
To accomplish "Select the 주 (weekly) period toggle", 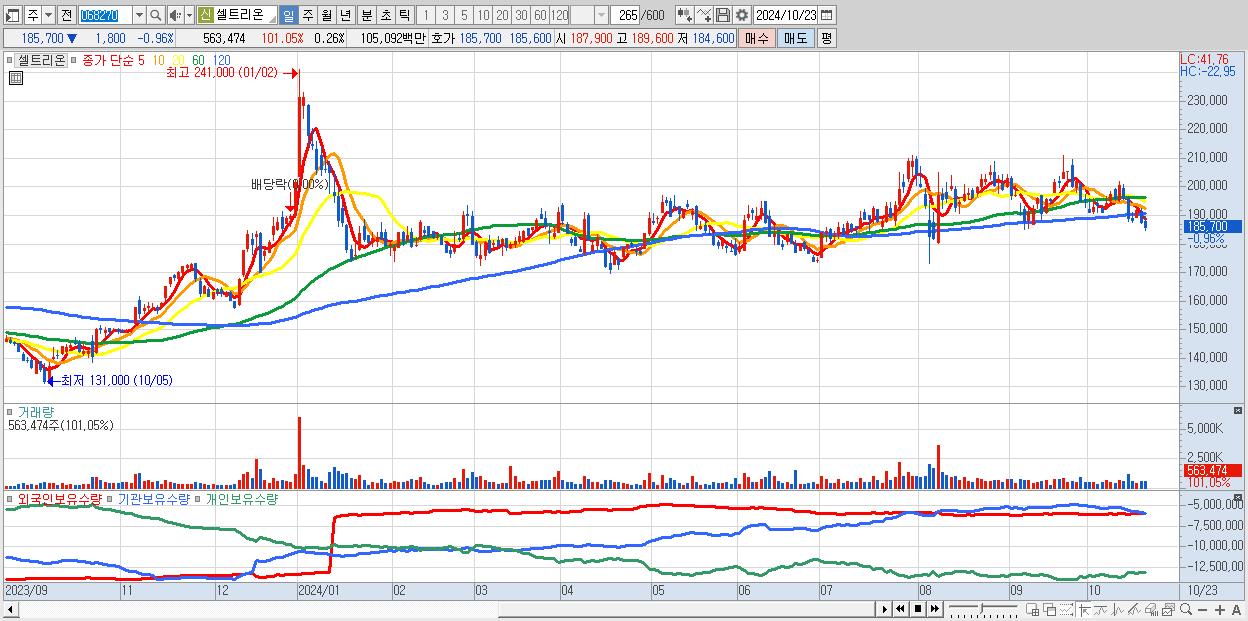I will [307, 15].
